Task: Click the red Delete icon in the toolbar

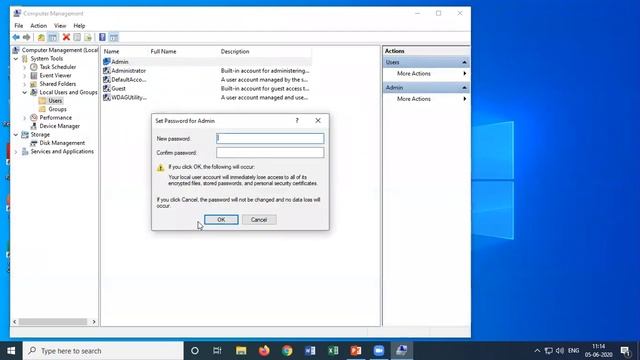Action: point(66,38)
